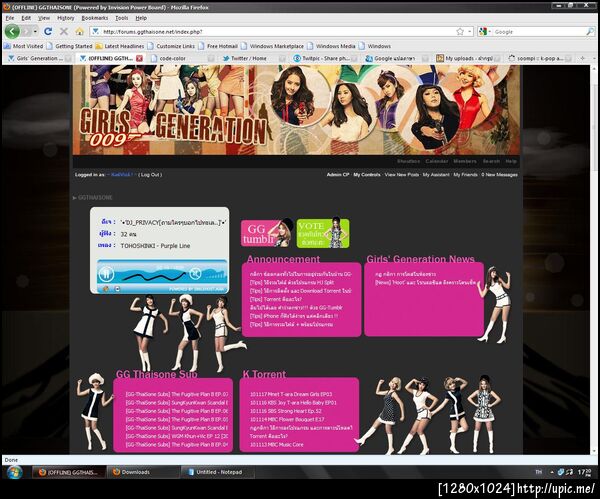600x499 pixels.
Task: Open the Home page icon
Action: [x=79, y=31]
